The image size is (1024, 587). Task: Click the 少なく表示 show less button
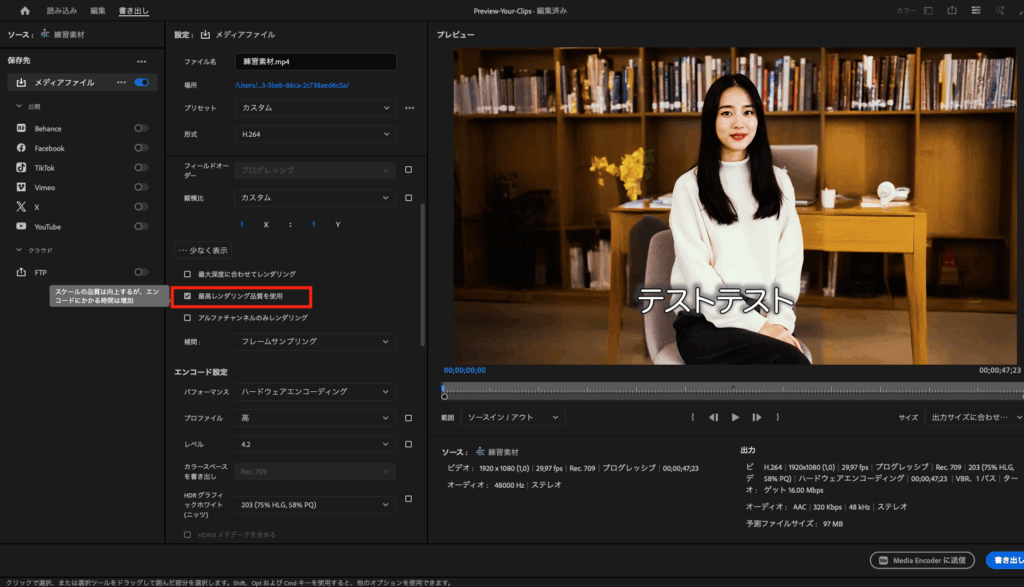tap(202, 250)
